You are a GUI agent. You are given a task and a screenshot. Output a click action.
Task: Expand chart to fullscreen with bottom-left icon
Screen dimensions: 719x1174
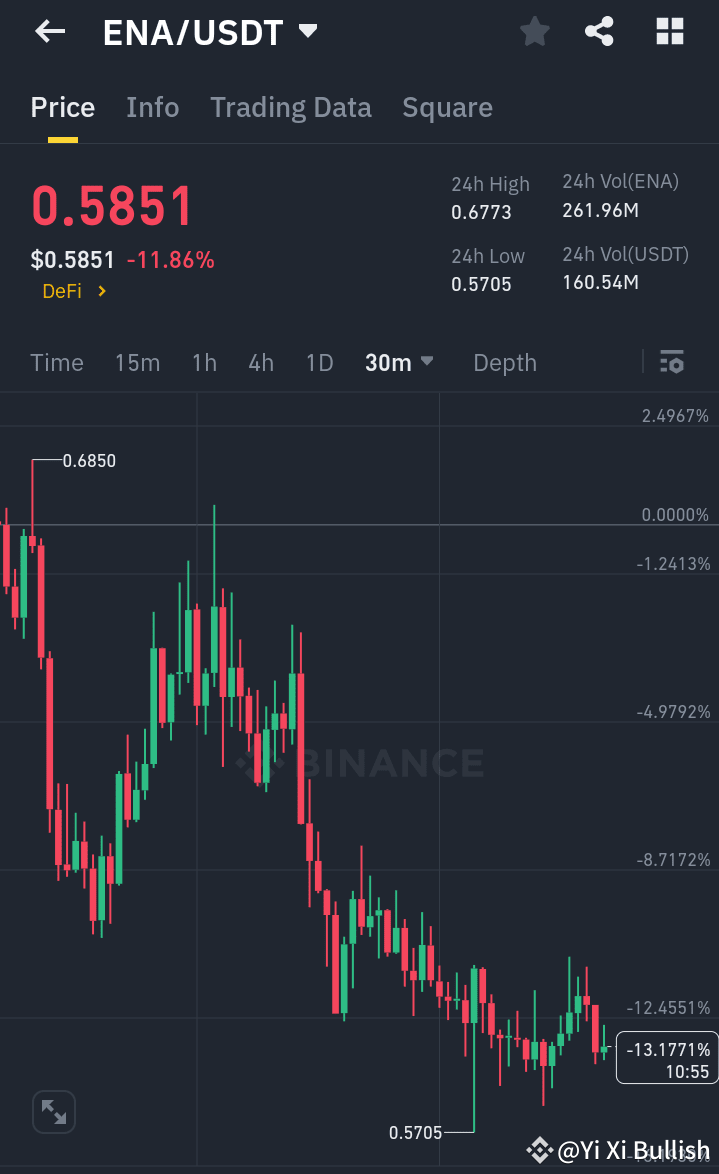[x=53, y=1111]
